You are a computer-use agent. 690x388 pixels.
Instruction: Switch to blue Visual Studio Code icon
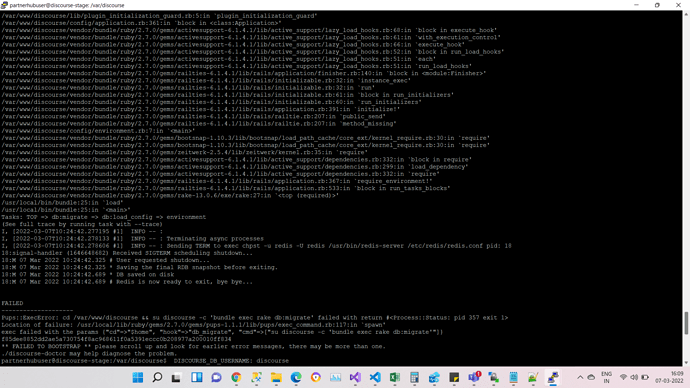(375, 377)
